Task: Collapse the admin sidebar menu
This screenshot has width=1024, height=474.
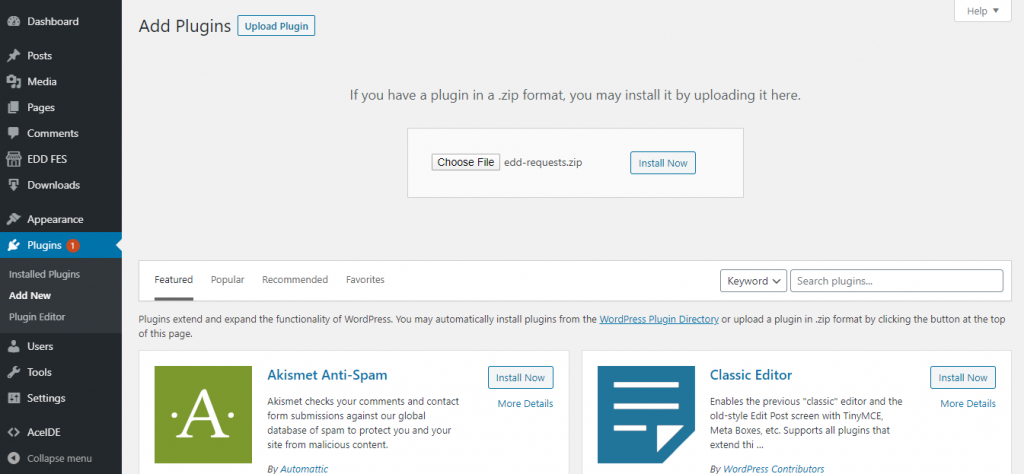Action: pyautogui.click(x=50, y=458)
